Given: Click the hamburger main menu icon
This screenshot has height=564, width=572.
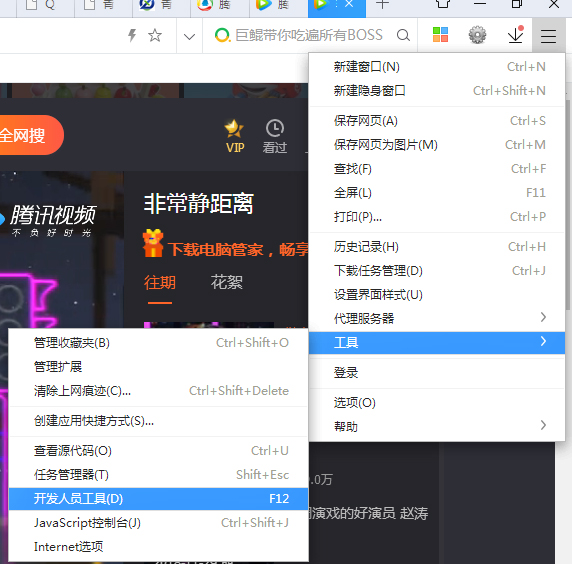Looking at the screenshot, I should [548, 36].
